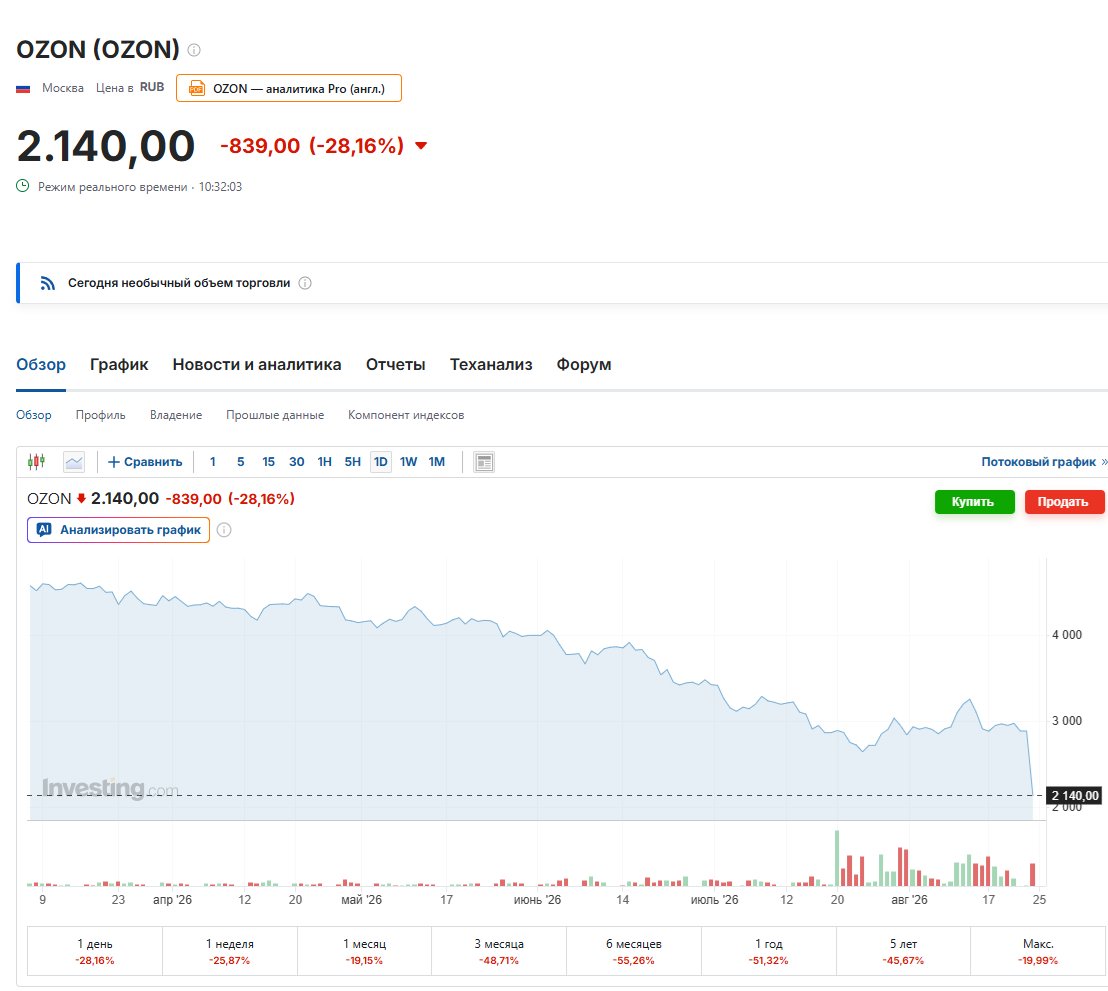This screenshot has width=1108, height=991.
Task: Select the area chart type icon
Action: [x=74, y=462]
